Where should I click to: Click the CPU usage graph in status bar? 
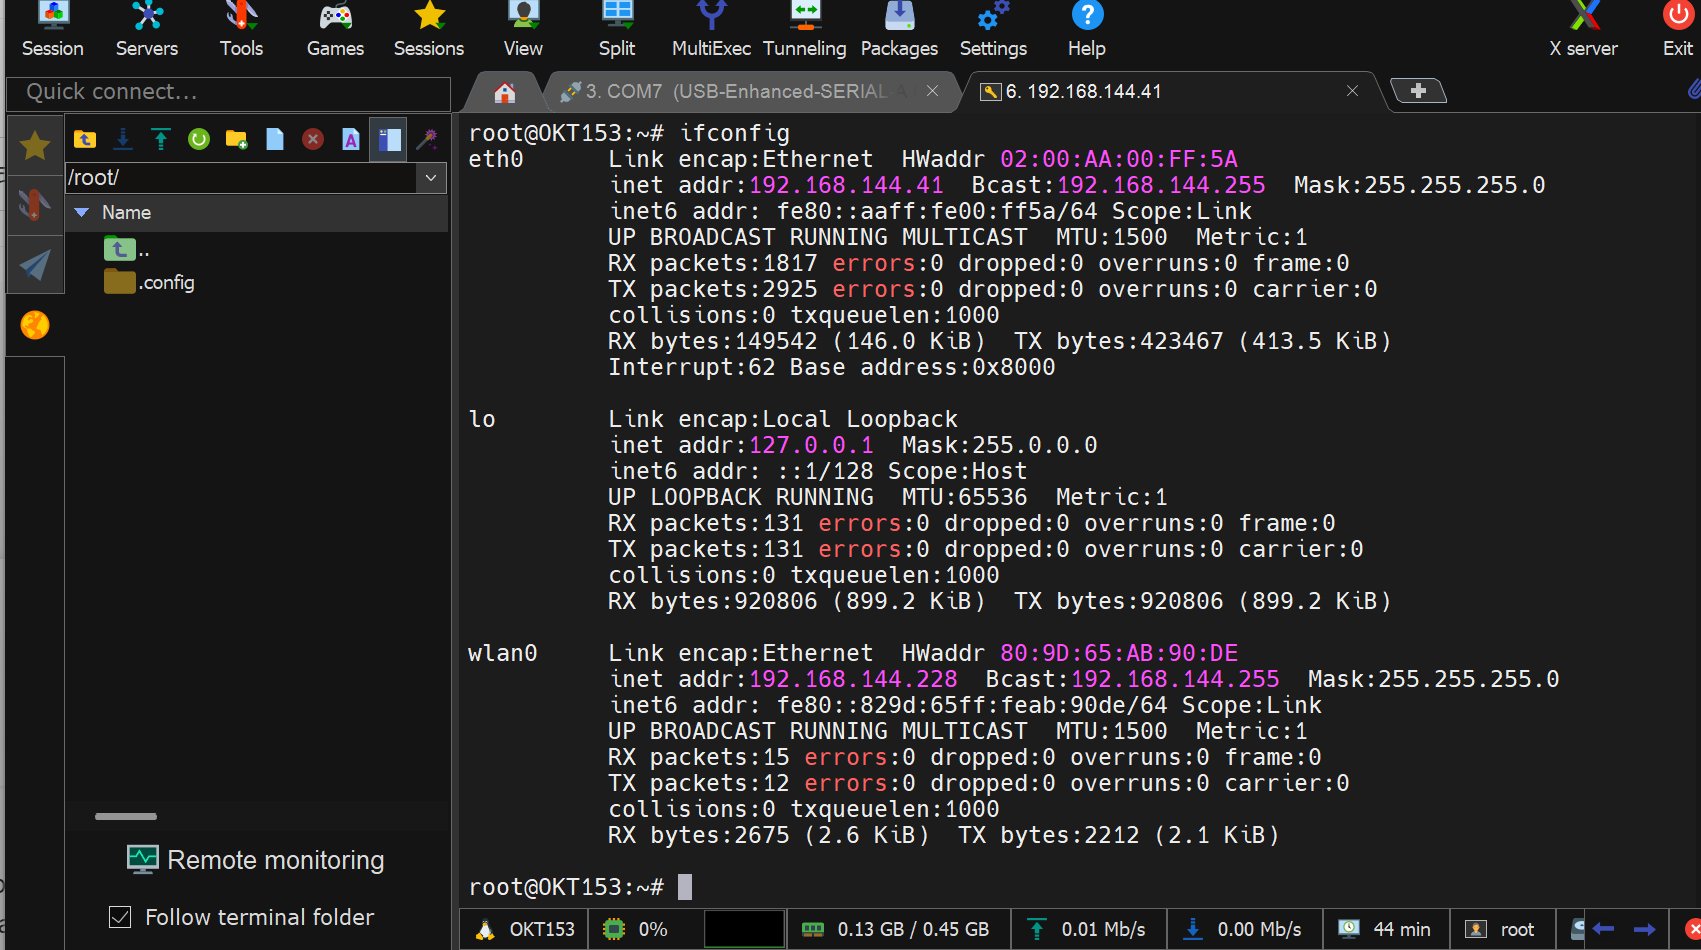[x=744, y=929]
